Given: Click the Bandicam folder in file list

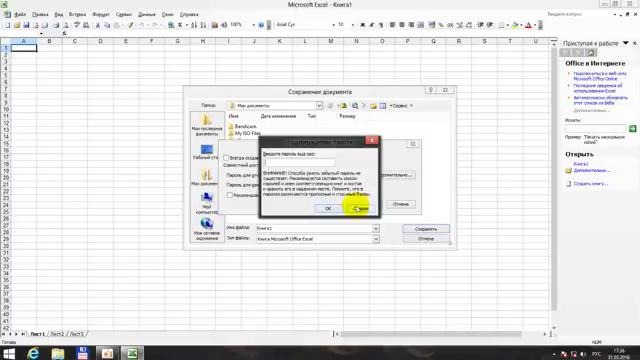Looking at the screenshot, I should click(x=242, y=127).
